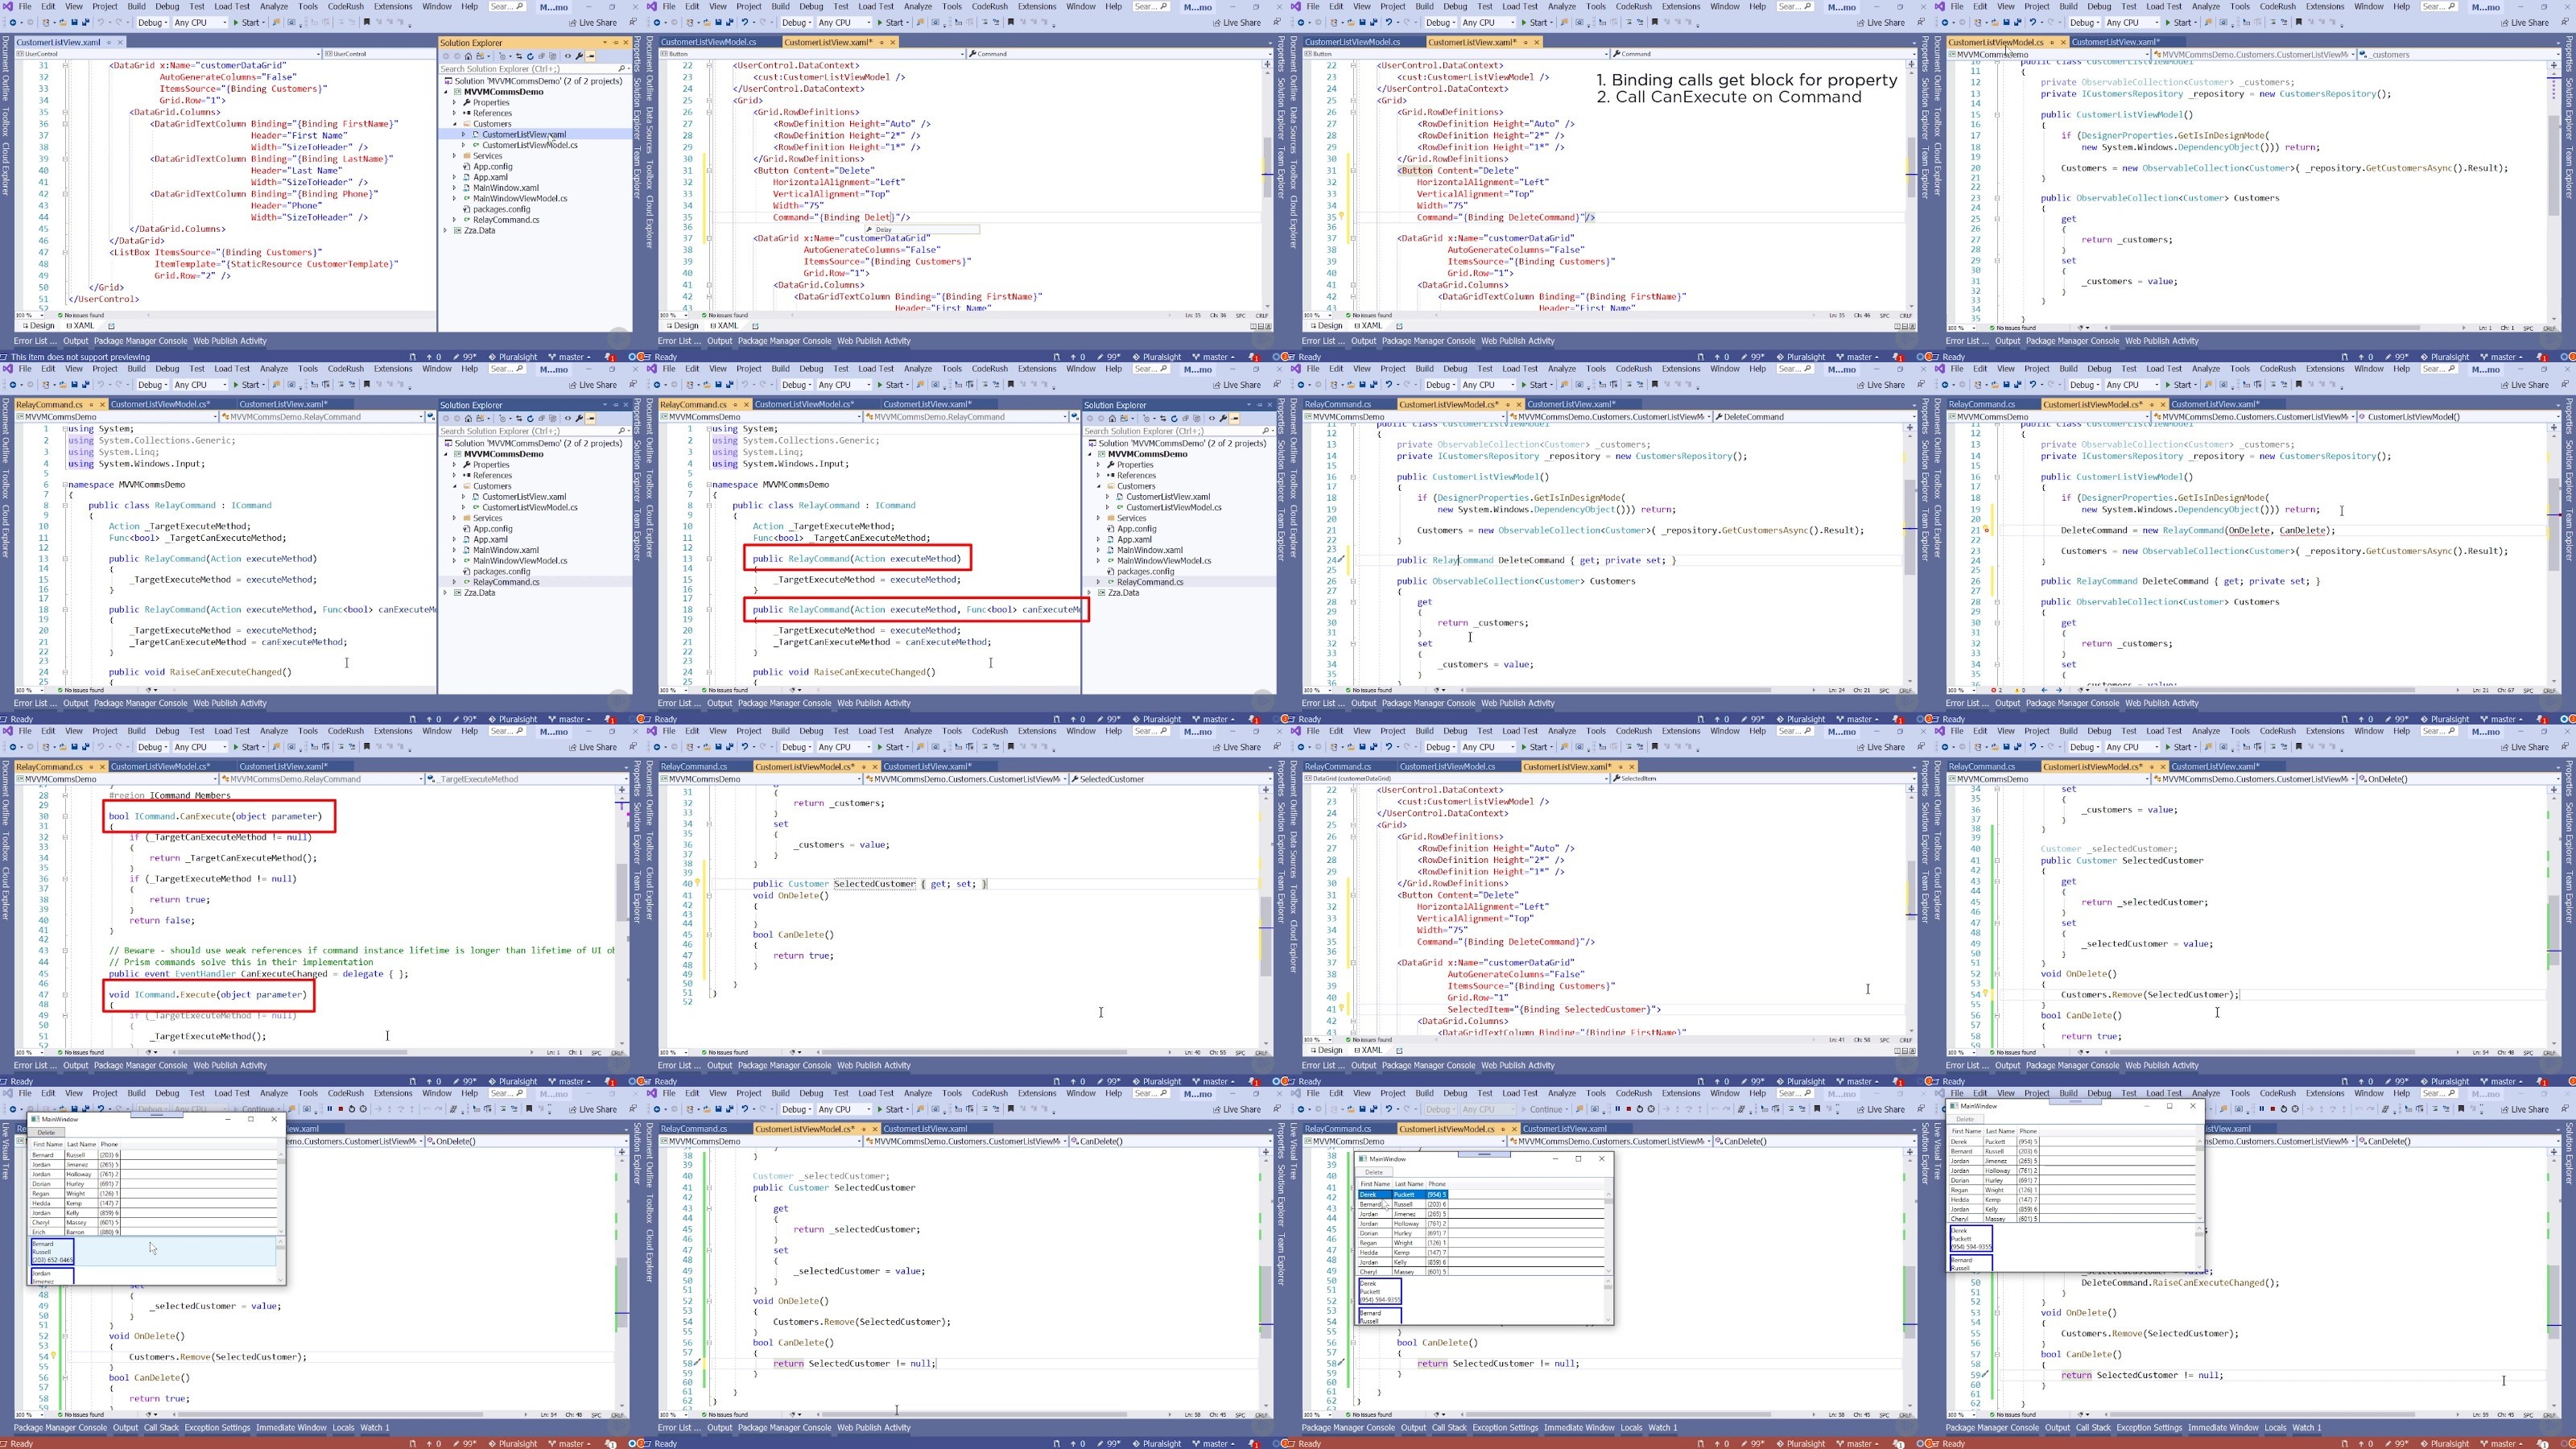2576x1449 pixels.
Task: Stop debugging in window where Derek row is selected
Action: tap(1629, 1109)
